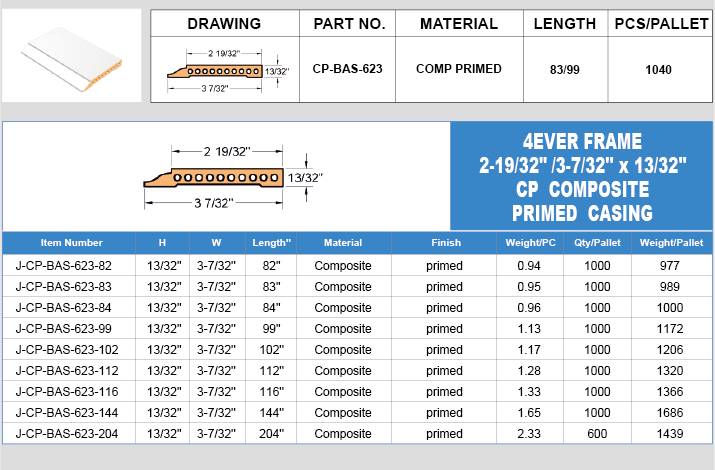The image size is (715, 470).
Task: Click the small profile drawing in DRAWING column
Action: [x=227, y=71]
